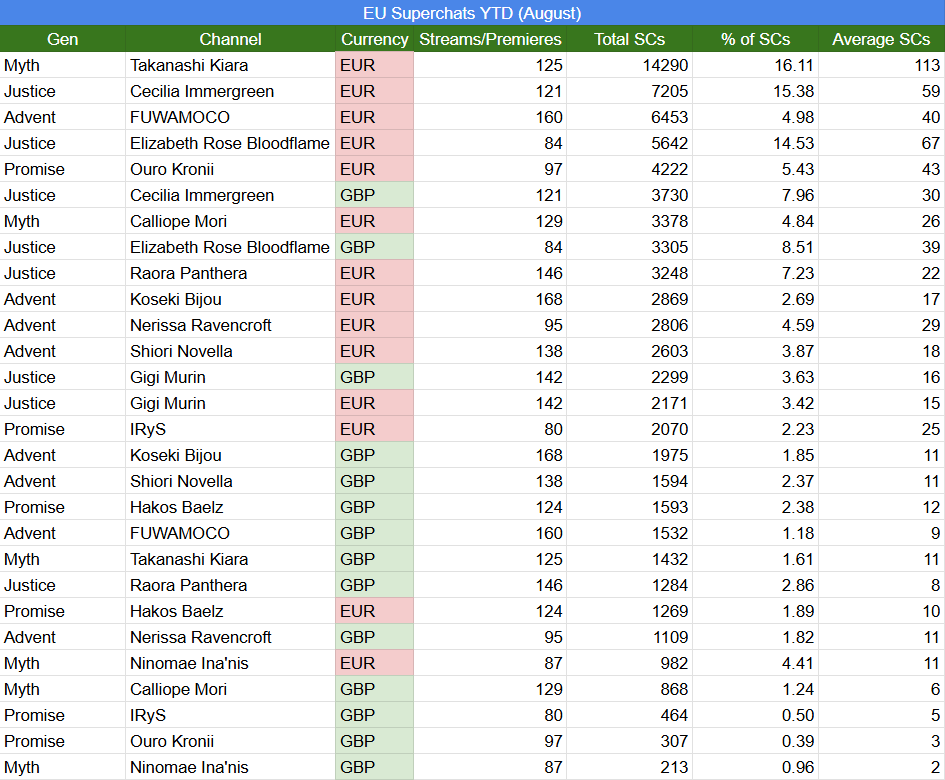Viewport: 945px width, 780px height.
Task: Click total SCs value 3305
Action: point(669,247)
